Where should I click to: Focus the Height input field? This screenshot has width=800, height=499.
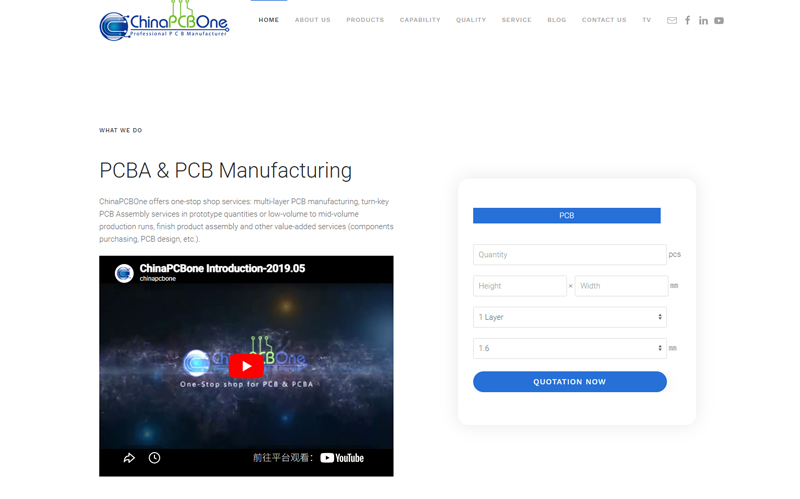[x=519, y=286]
